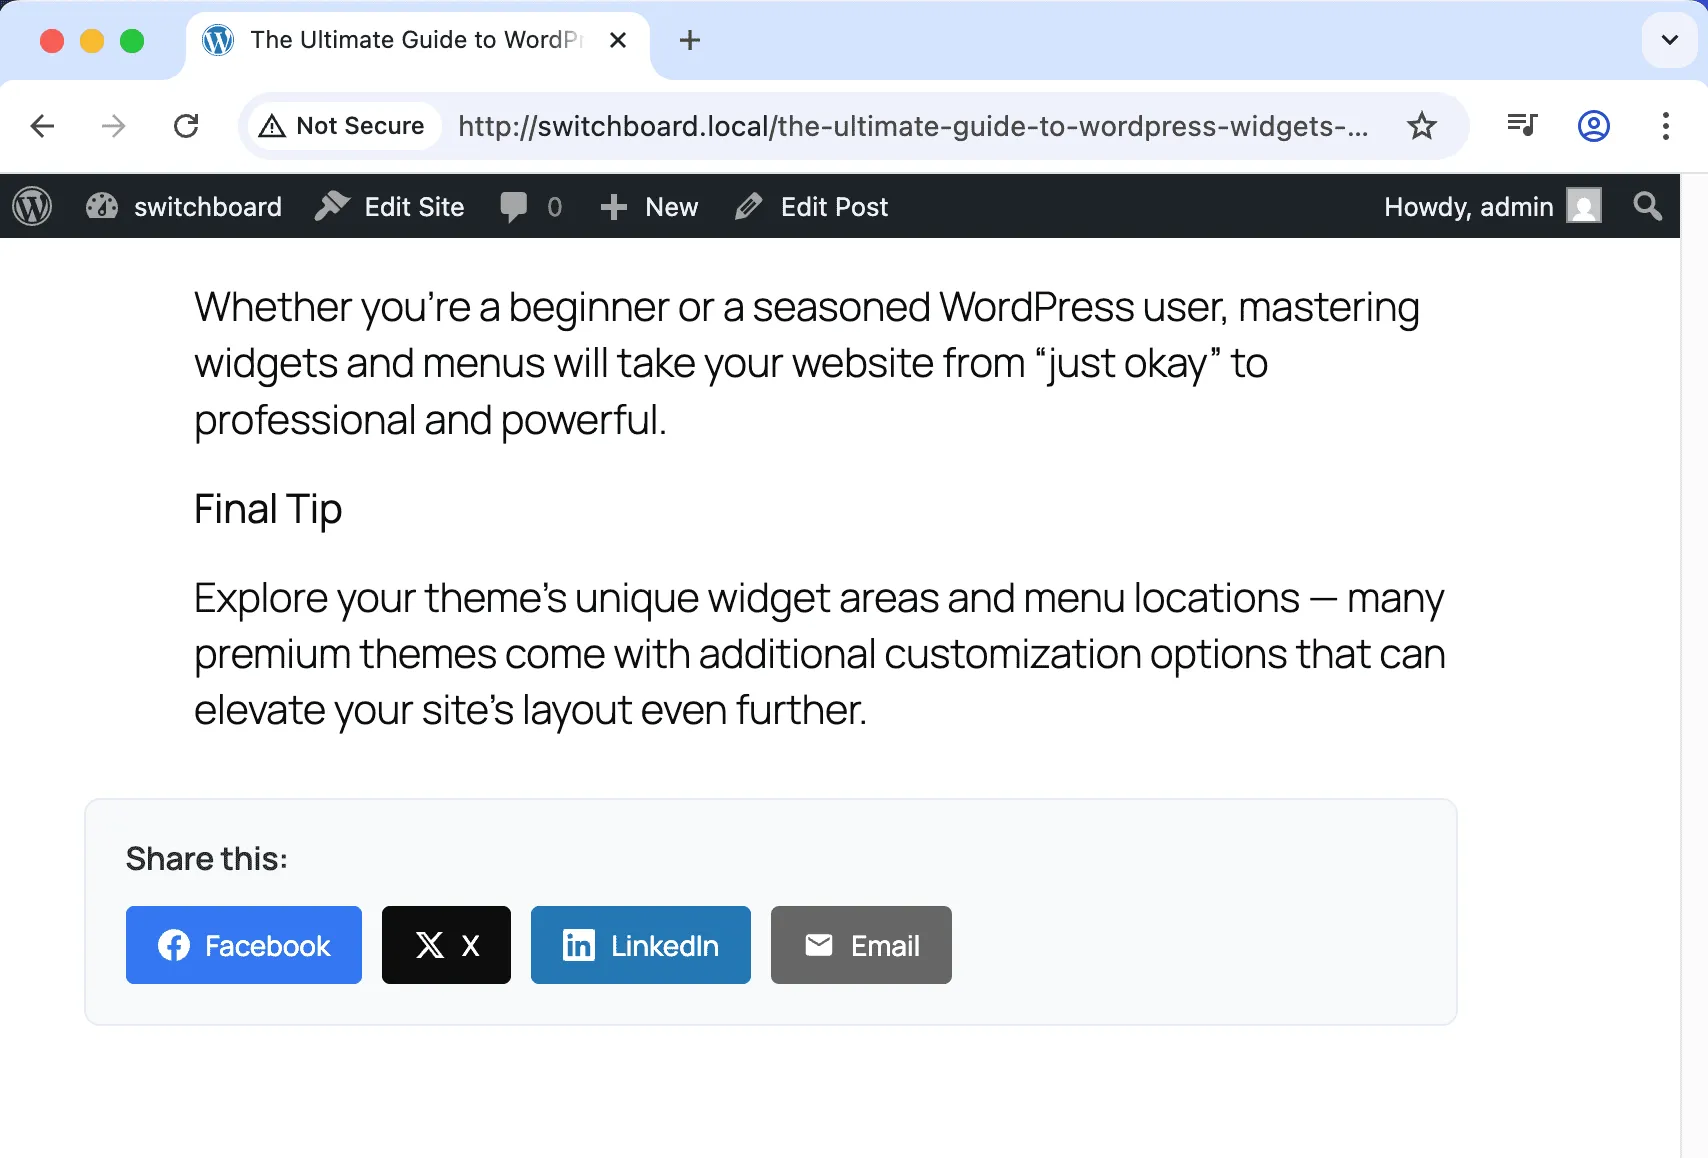Click the Chrome profile avatar icon
The width and height of the screenshot is (1708, 1158).
1593,126
